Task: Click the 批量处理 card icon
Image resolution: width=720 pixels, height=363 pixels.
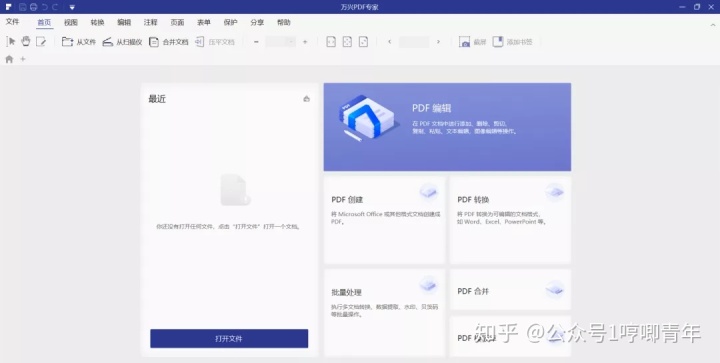Action: 428,285
